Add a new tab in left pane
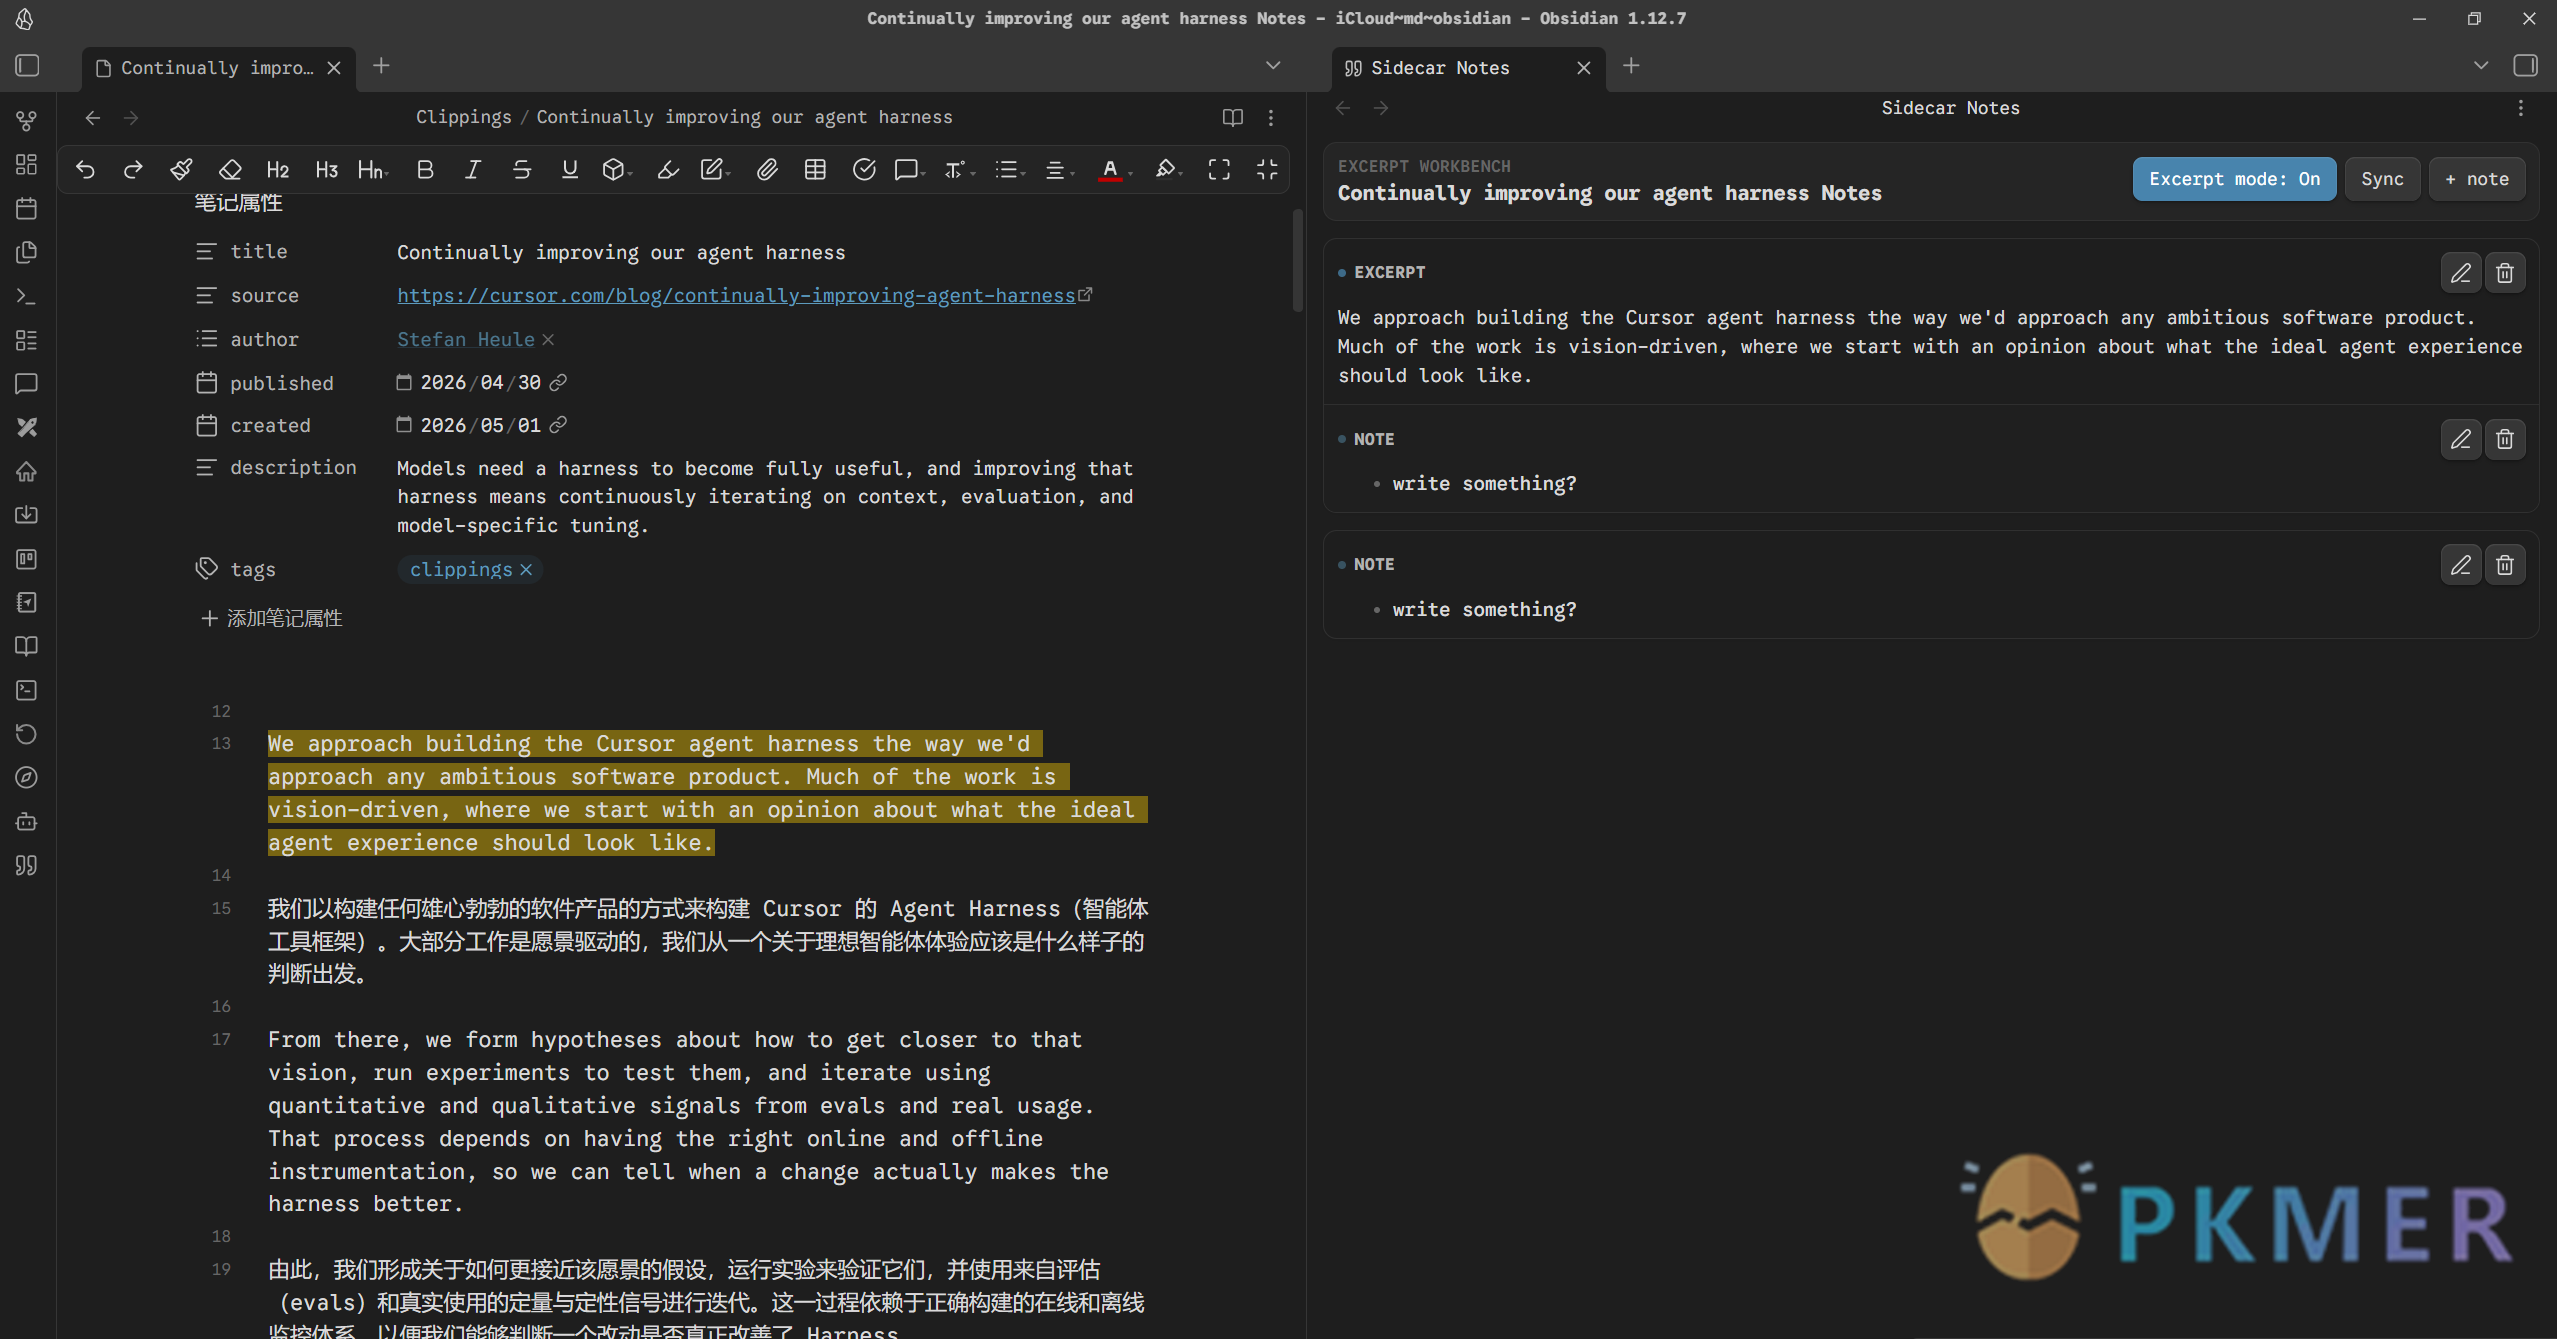 tap(381, 66)
